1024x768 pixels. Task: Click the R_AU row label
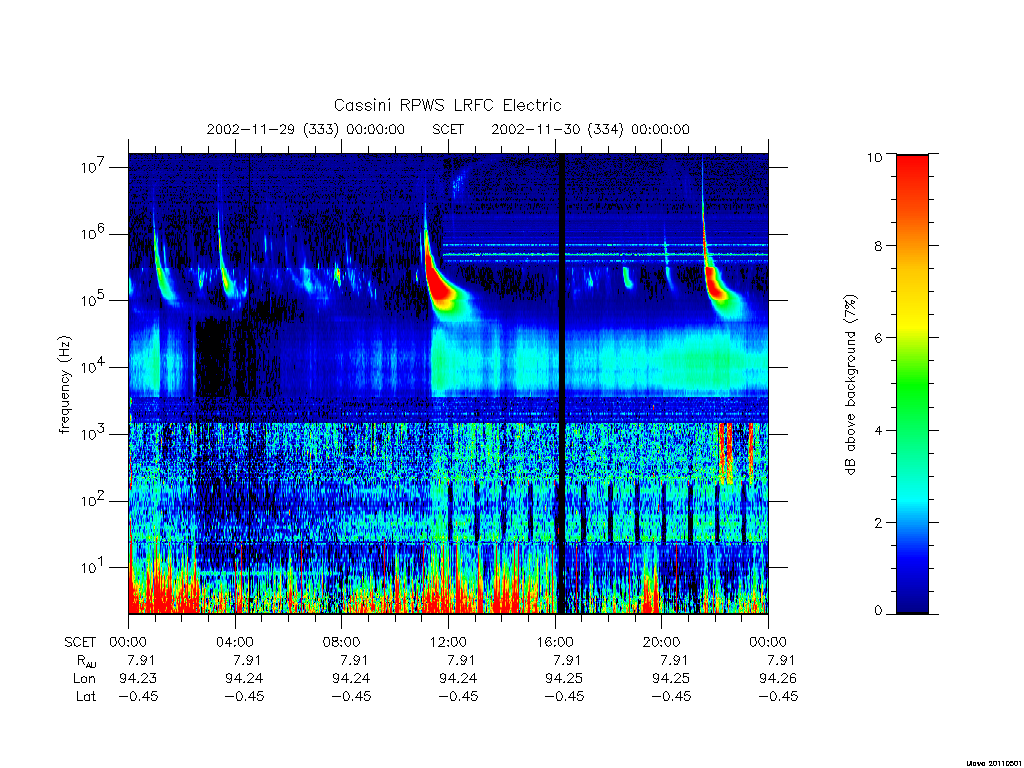[86, 662]
